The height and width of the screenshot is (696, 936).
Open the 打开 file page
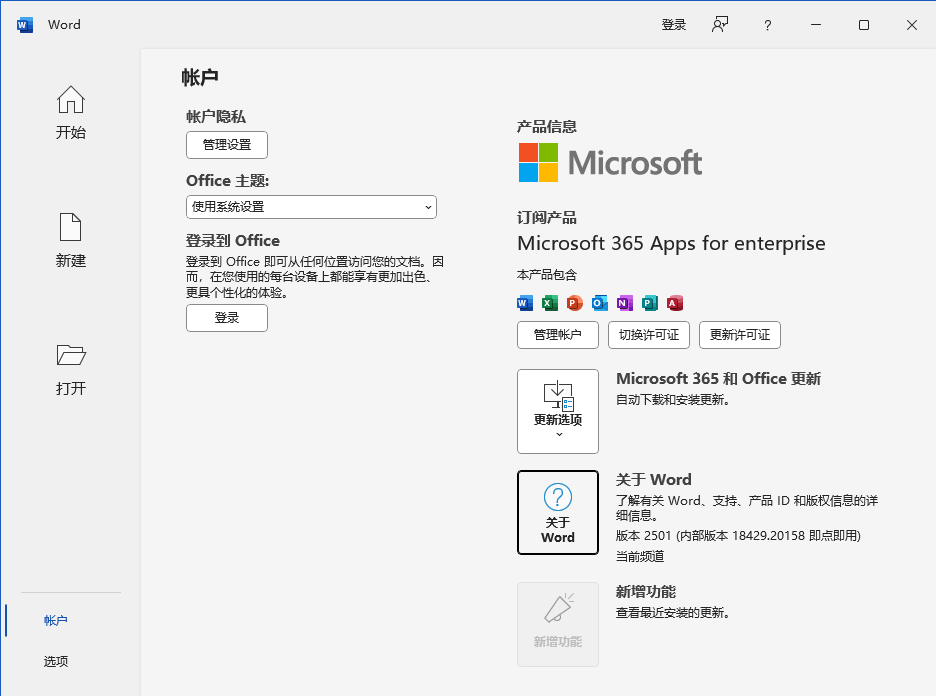(x=70, y=369)
